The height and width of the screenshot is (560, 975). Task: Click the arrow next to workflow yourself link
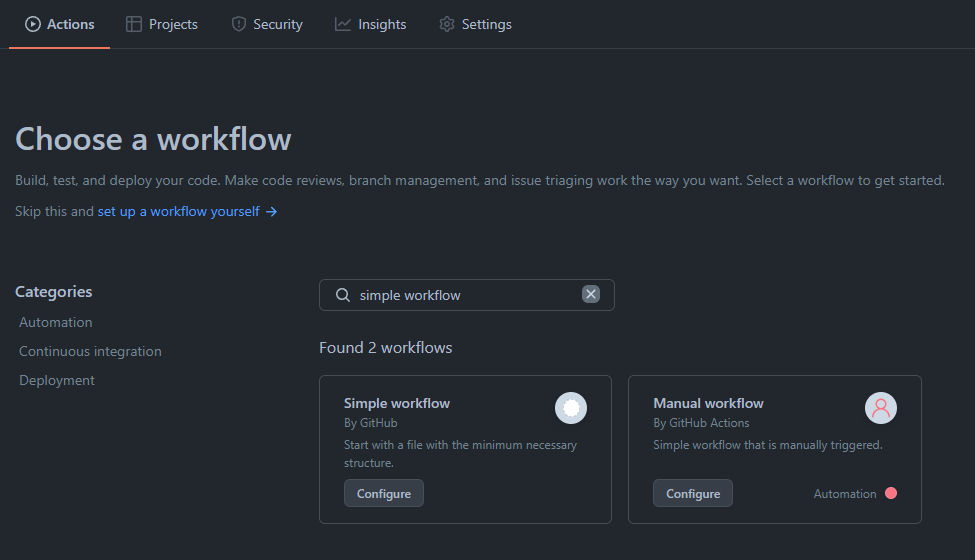coord(271,212)
